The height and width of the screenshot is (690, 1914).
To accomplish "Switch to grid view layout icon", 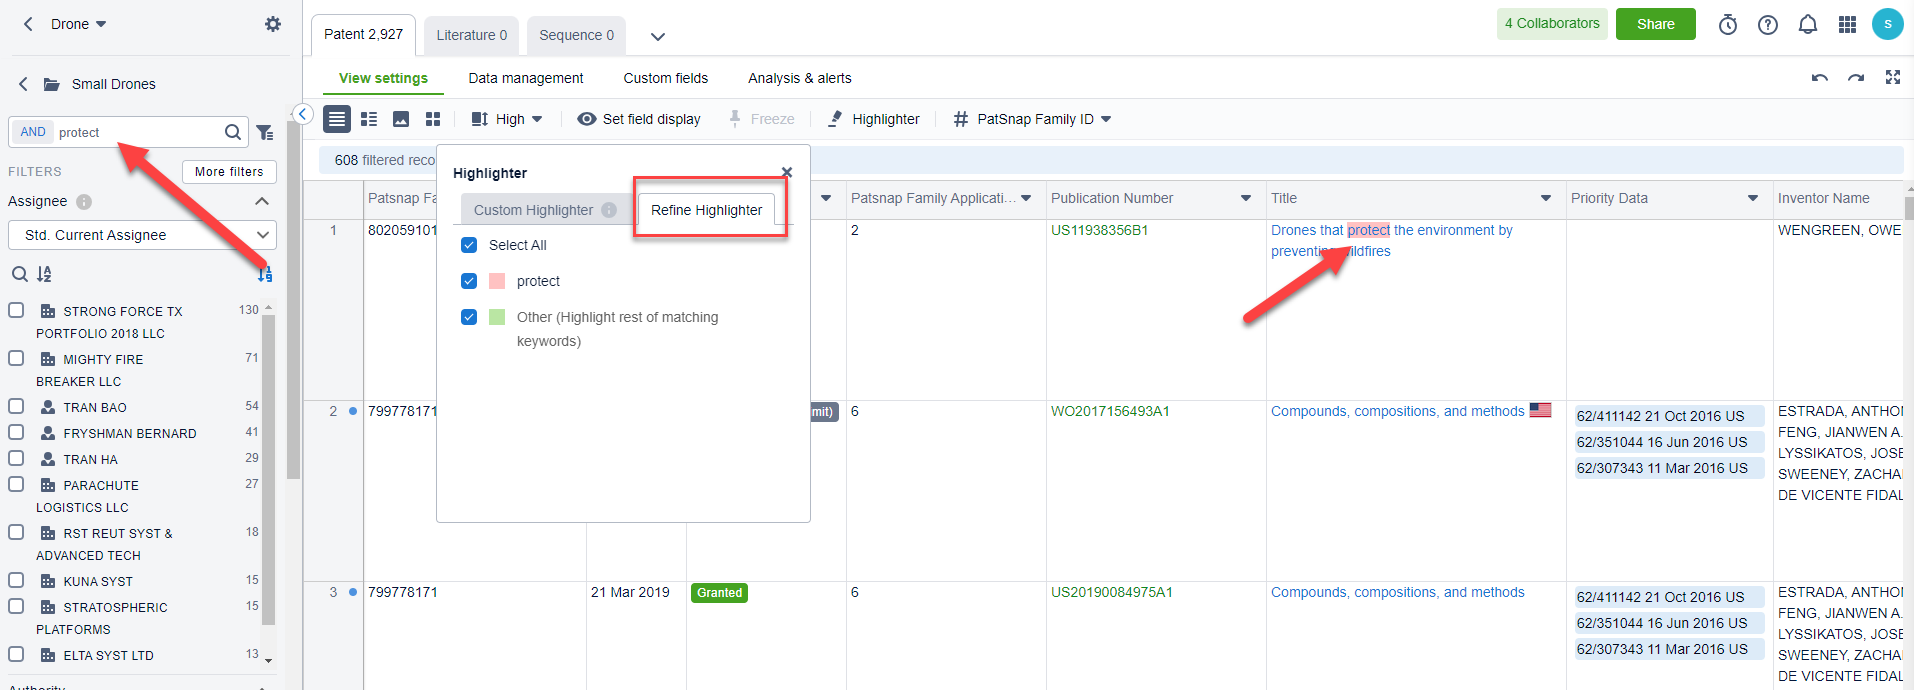I will [x=433, y=119].
